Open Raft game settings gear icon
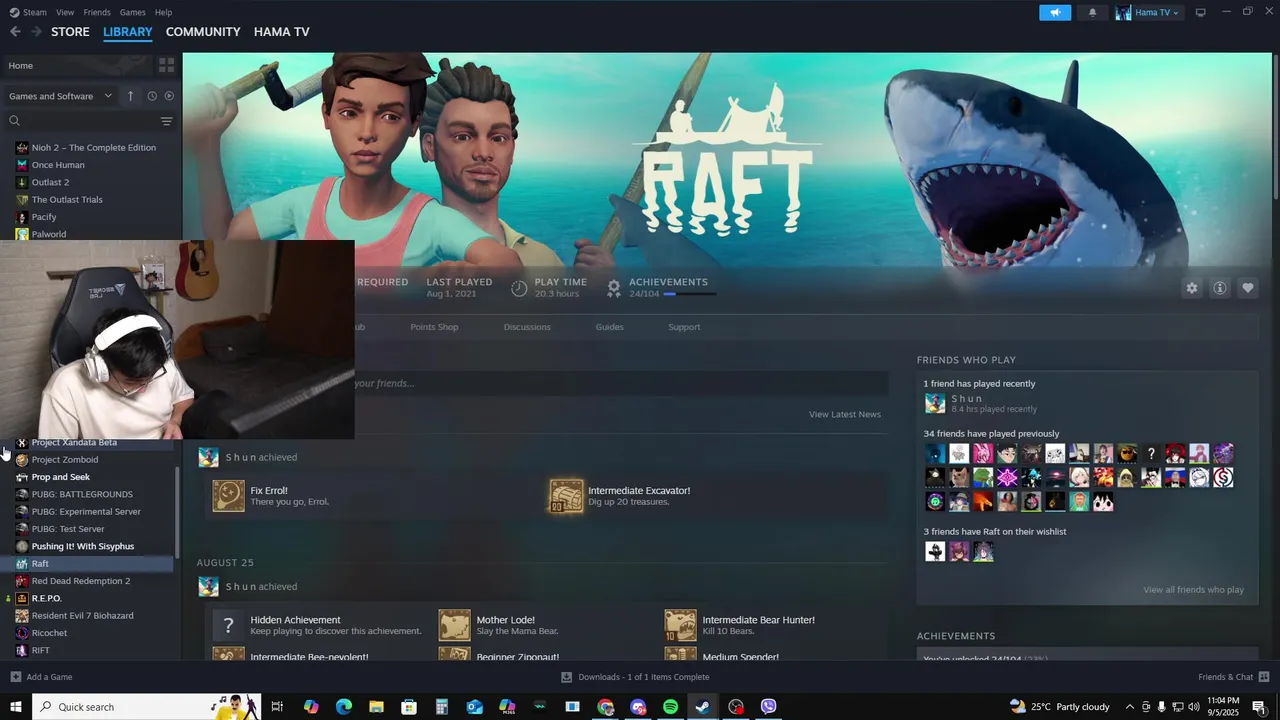 [x=1192, y=288]
